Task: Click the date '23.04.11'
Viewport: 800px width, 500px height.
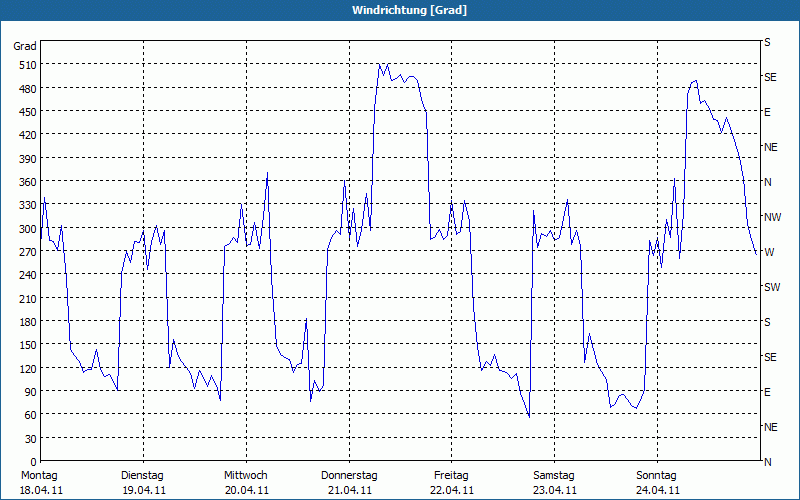Action: (555, 491)
